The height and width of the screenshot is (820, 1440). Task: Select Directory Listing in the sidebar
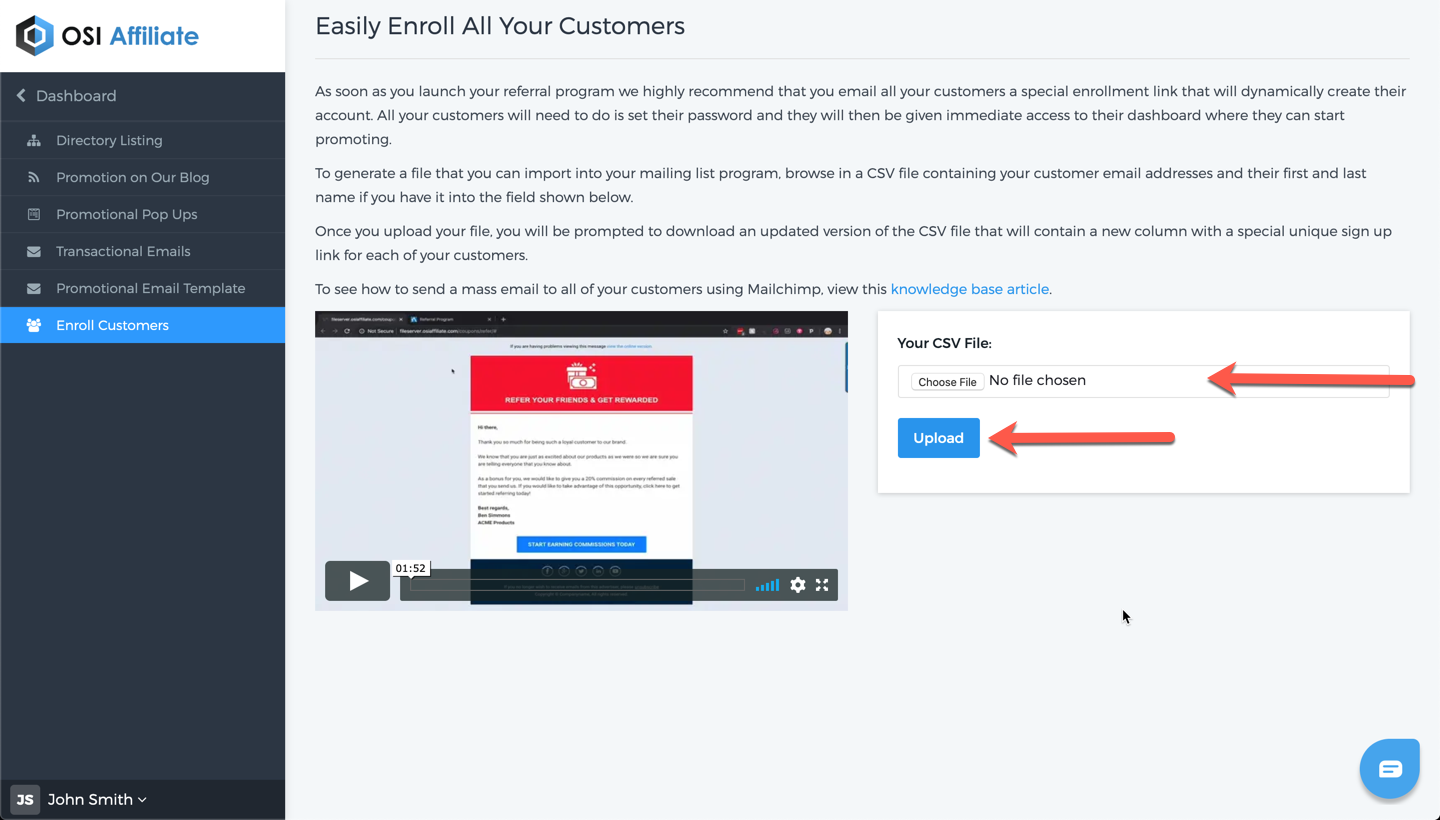coord(143,140)
